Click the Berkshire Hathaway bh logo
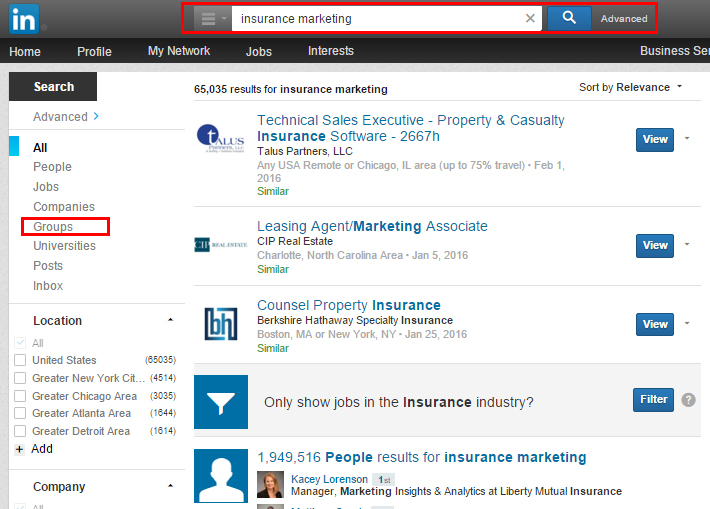The width and height of the screenshot is (710, 509). point(221,323)
